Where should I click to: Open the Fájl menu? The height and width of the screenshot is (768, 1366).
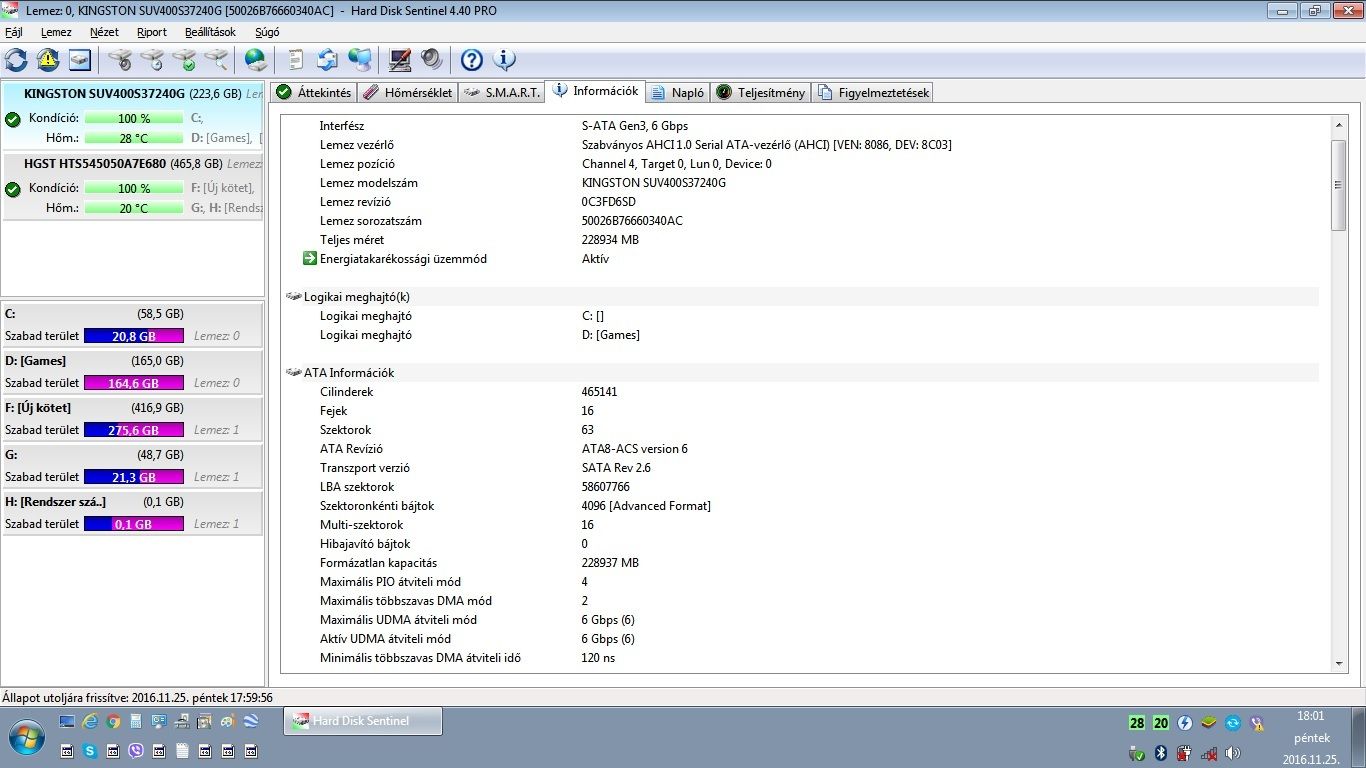pyautogui.click(x=14, y=32)
